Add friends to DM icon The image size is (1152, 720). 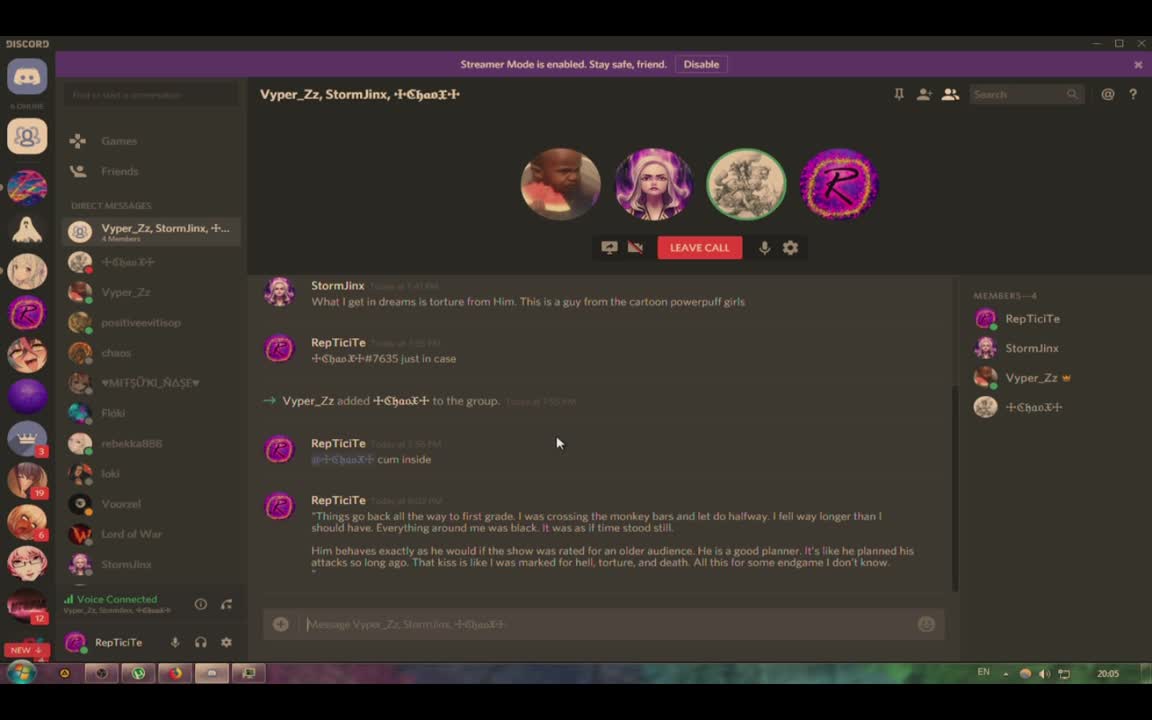tap(924, 94)
